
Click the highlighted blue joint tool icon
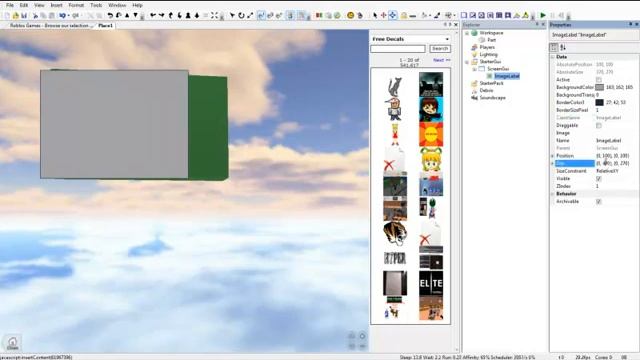[x=261, y=16]
